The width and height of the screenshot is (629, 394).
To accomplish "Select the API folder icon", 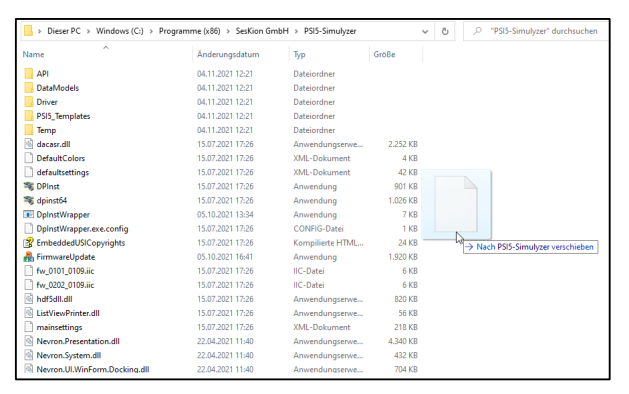I will (x=28, y=74).
